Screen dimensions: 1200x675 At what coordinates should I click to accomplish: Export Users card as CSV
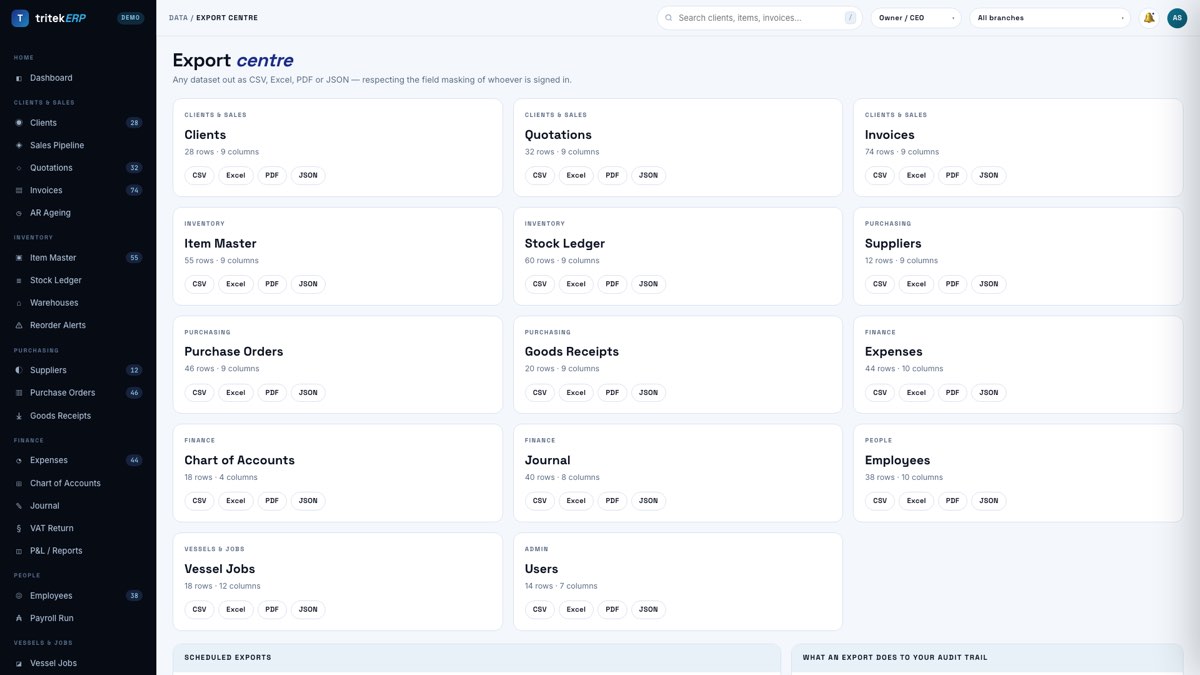point(540,609)
